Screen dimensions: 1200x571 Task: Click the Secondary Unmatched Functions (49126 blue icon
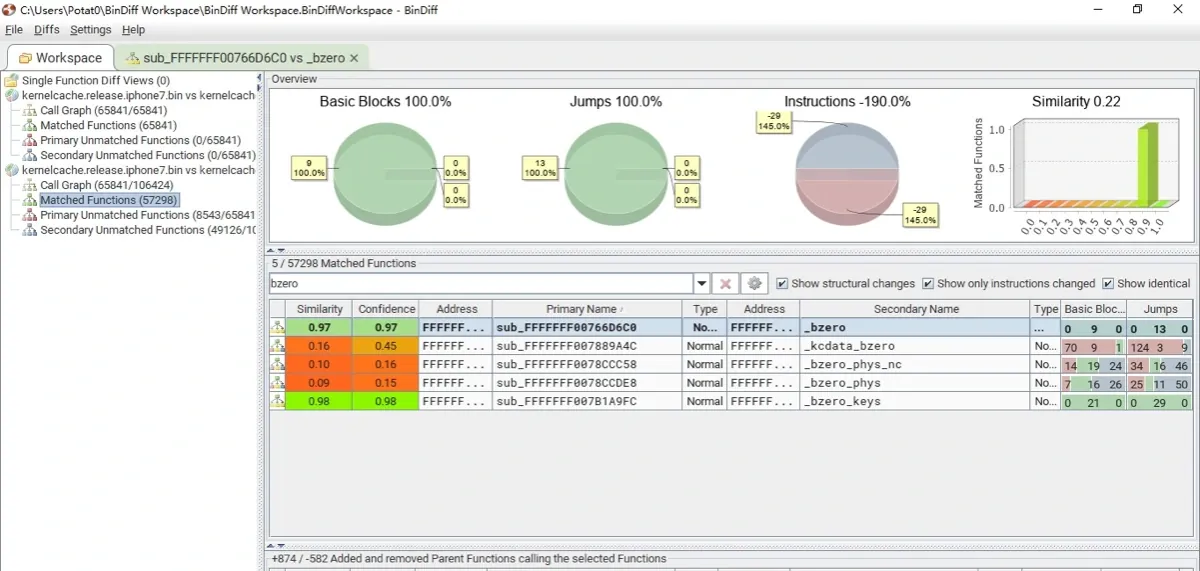click(30, 230)
